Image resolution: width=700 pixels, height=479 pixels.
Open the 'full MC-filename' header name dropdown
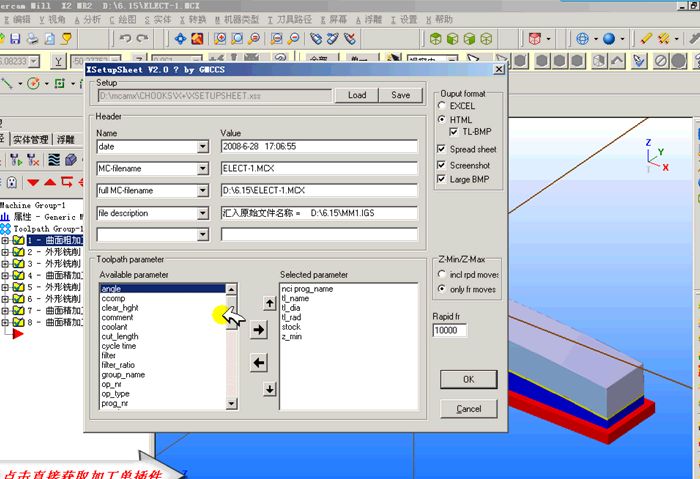[203, 191]
